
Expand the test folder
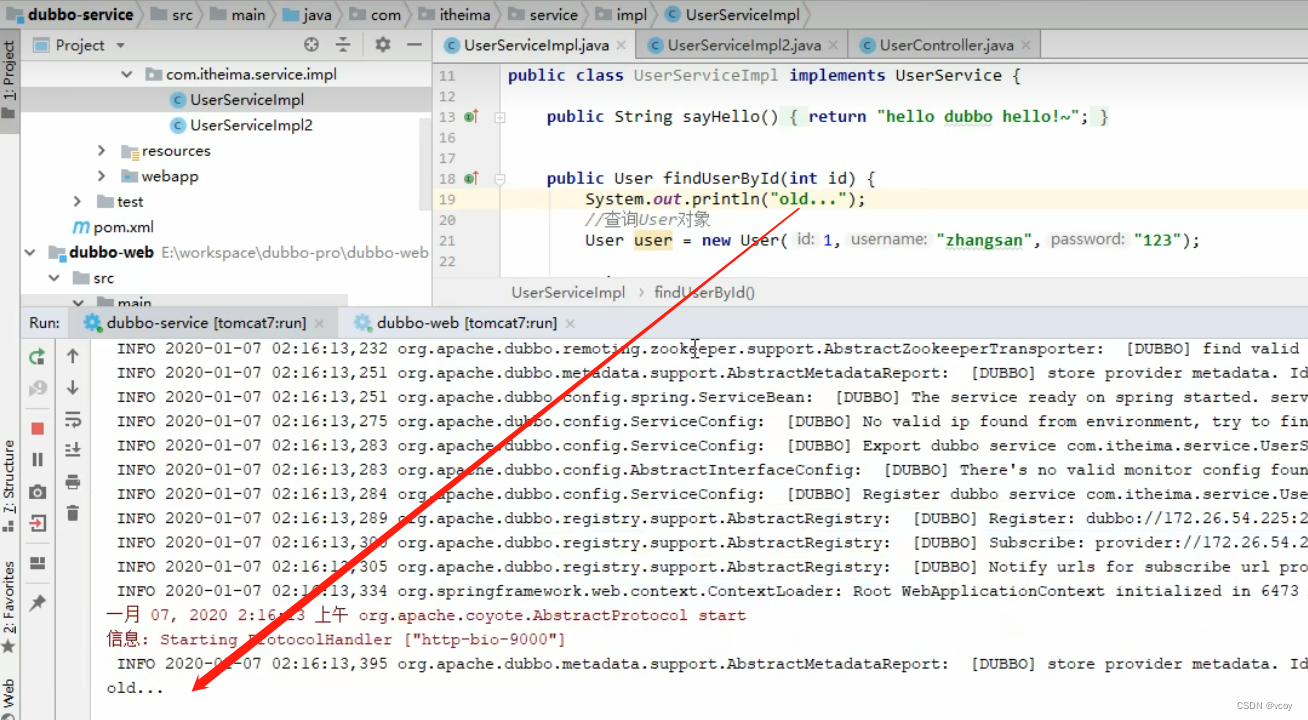(x=77, y=201)
